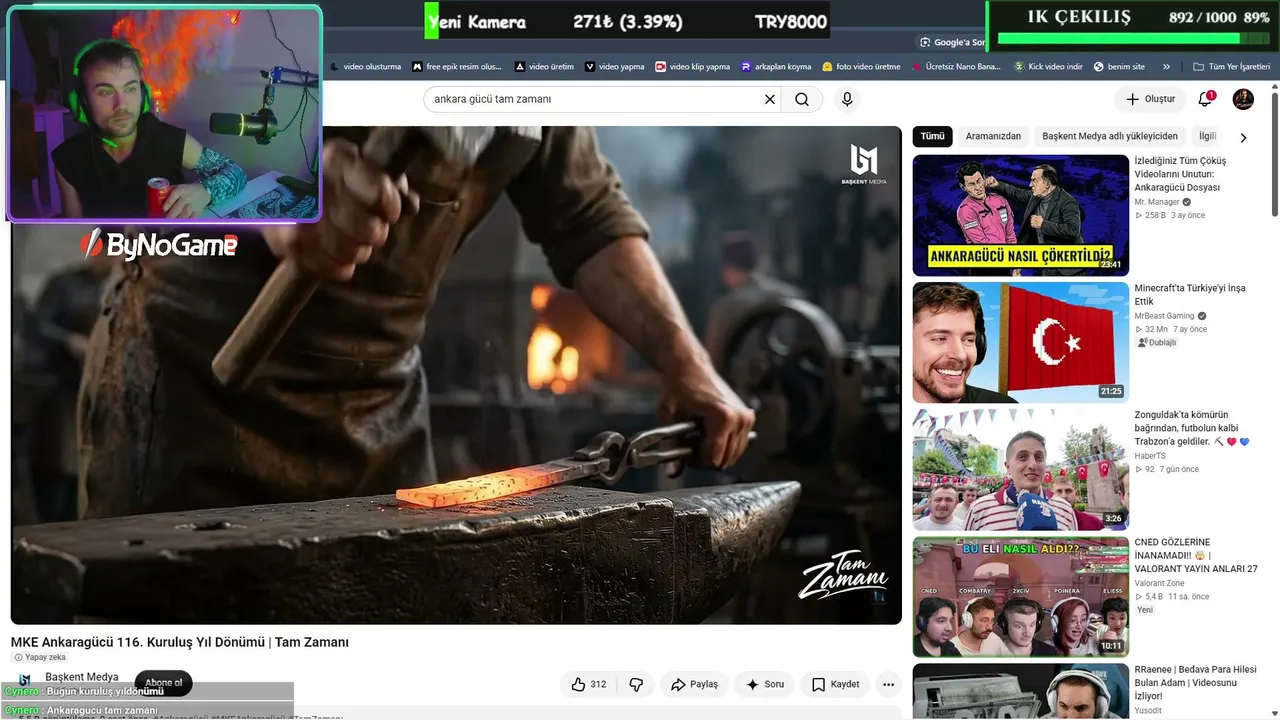Open the 'benim site' bookmark
The image size is (1280, 720).
click(x=1119, y=67)
